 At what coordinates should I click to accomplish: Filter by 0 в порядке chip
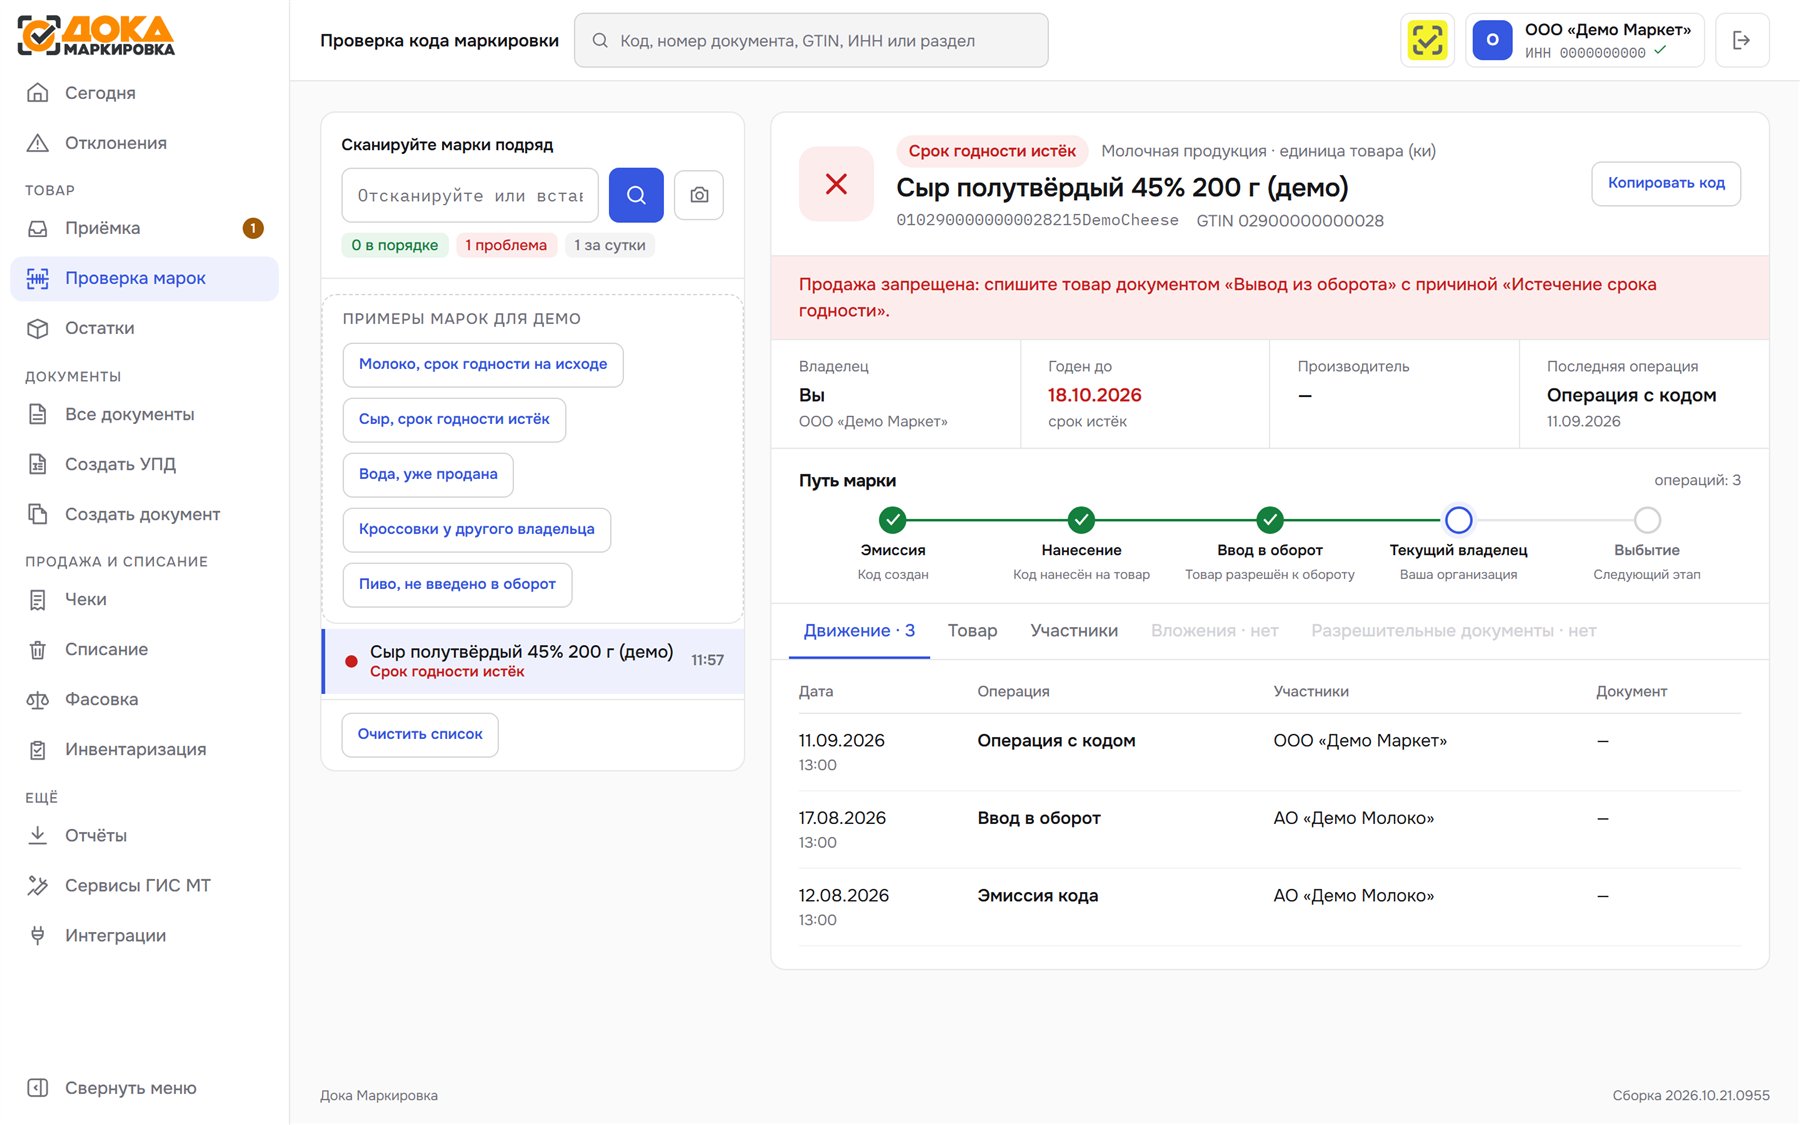pos(395,245)
